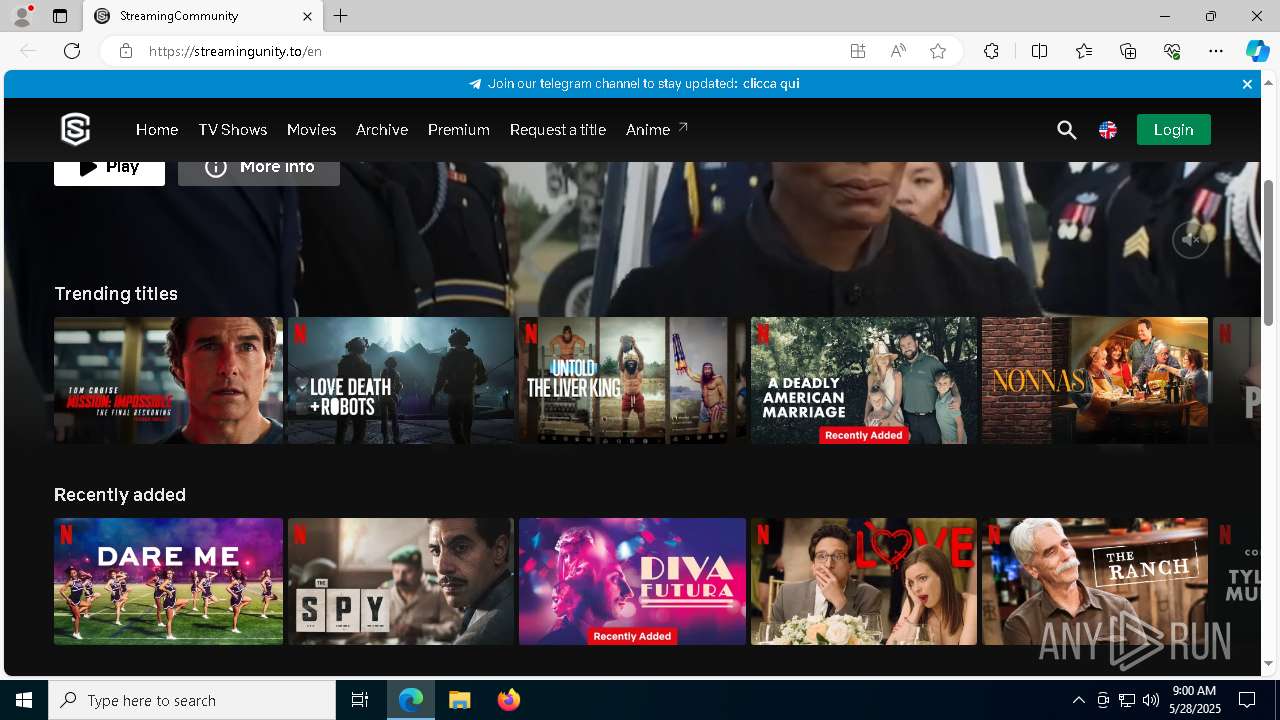Image resolution: width=1280 pixels, height=720 pixels.
Task: Open the Premium page
Action: click(x=459, y=130)
